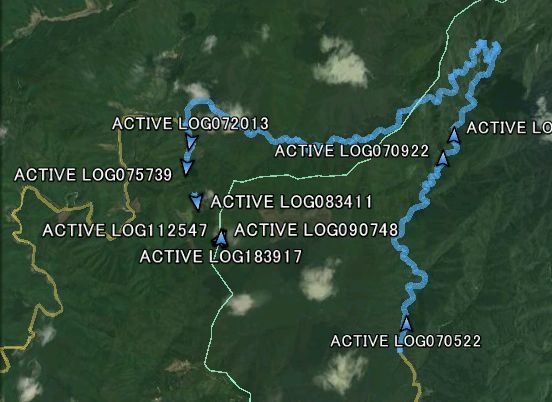The image size is (552, 402).
Task: Click the arrow marker left of ACTIVE LOG083411
Action: [196, 201]
